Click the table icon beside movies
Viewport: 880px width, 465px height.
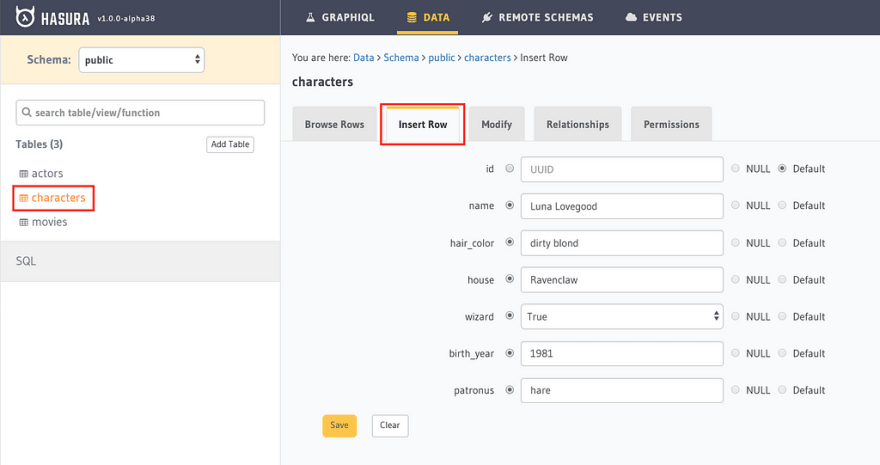24,222
